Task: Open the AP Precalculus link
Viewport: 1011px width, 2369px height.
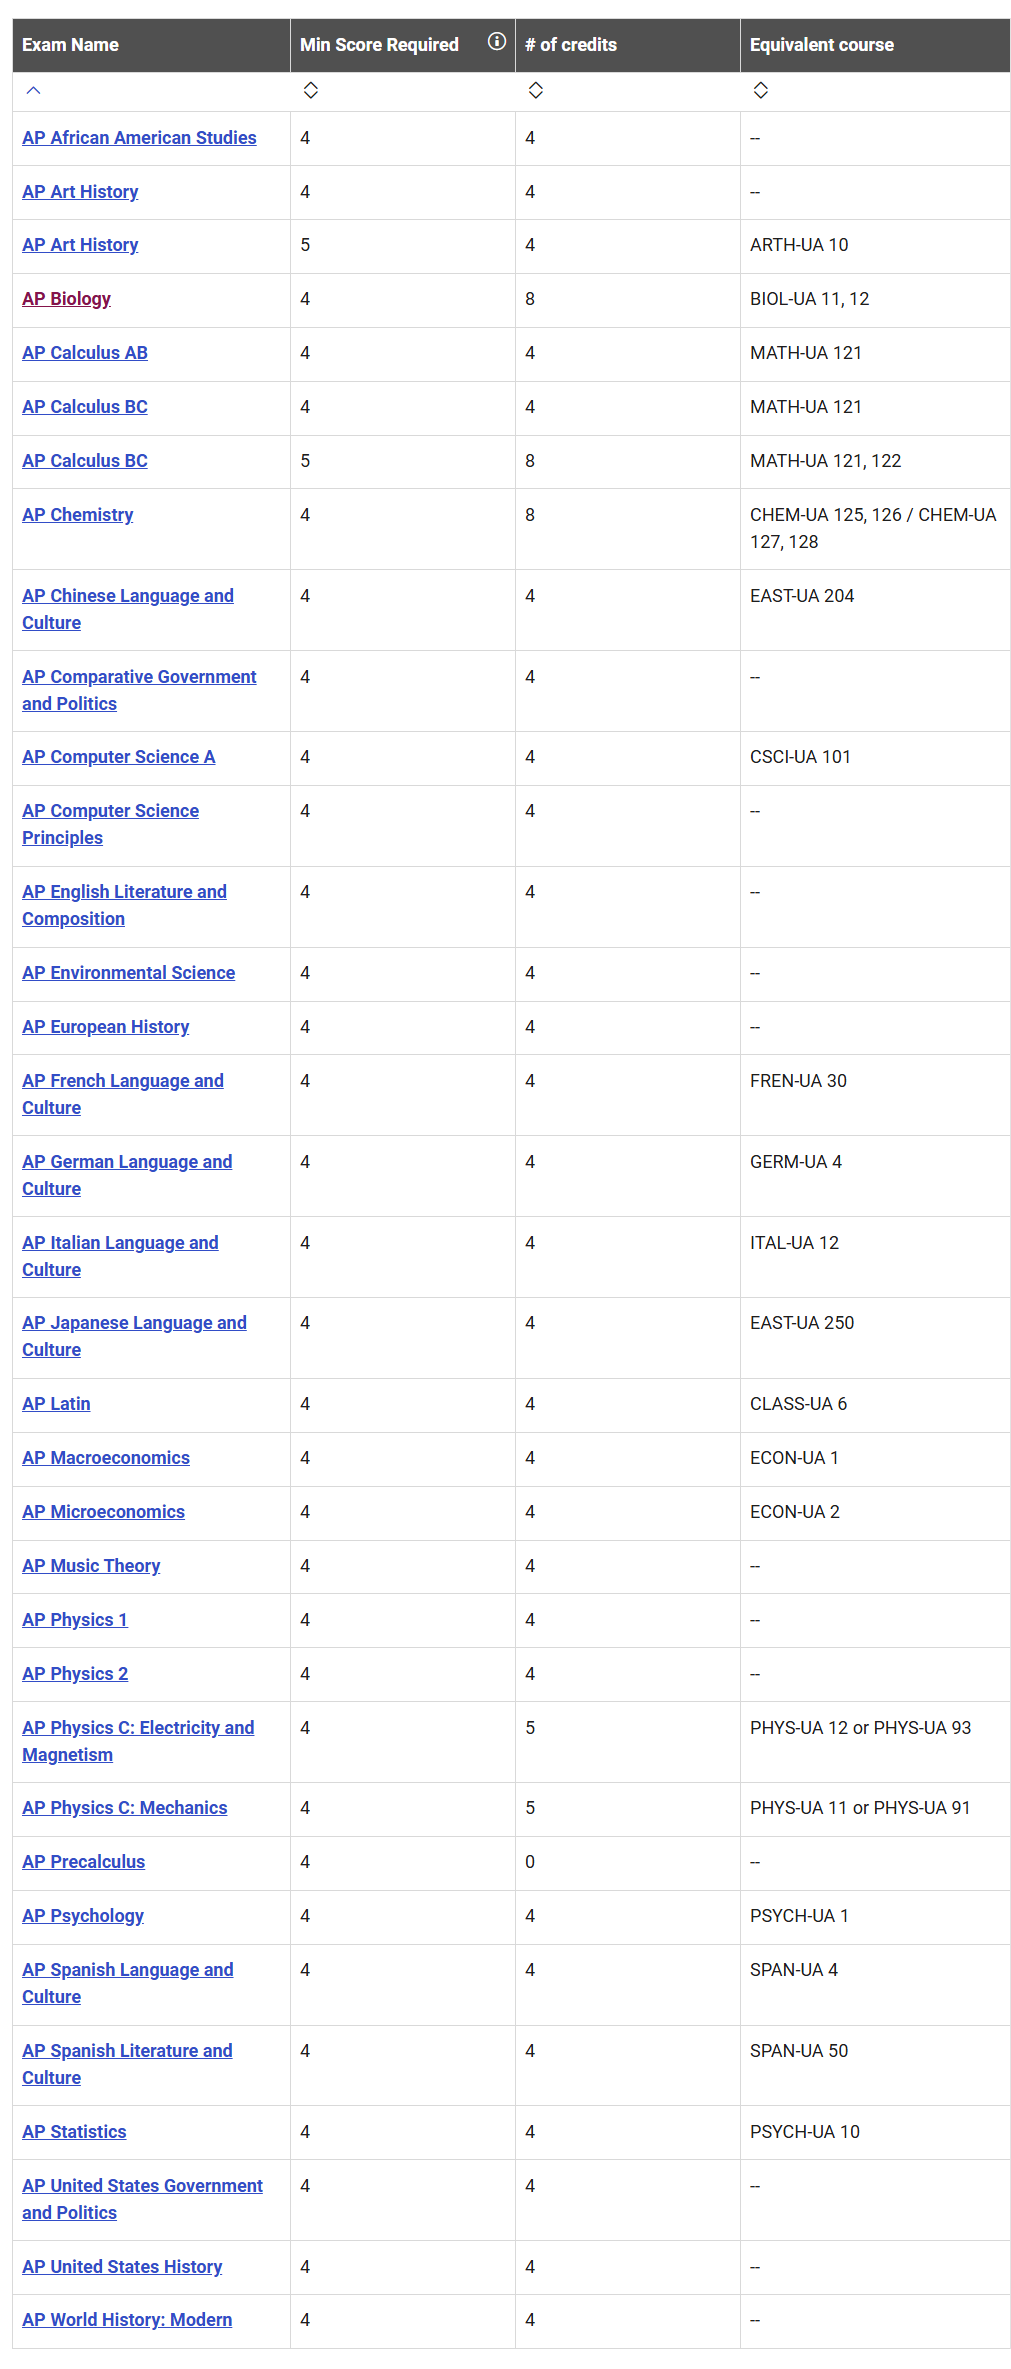Action: [x=83, y=1862]
